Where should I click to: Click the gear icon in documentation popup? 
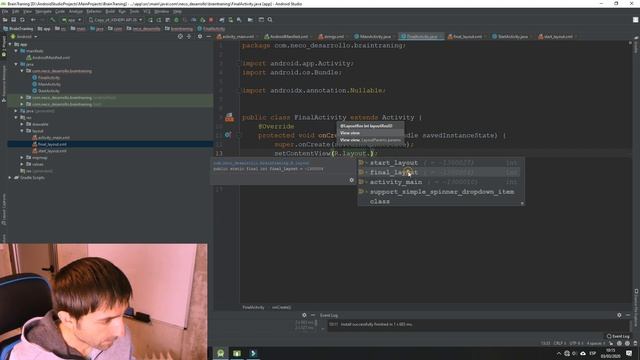[351, 180]
